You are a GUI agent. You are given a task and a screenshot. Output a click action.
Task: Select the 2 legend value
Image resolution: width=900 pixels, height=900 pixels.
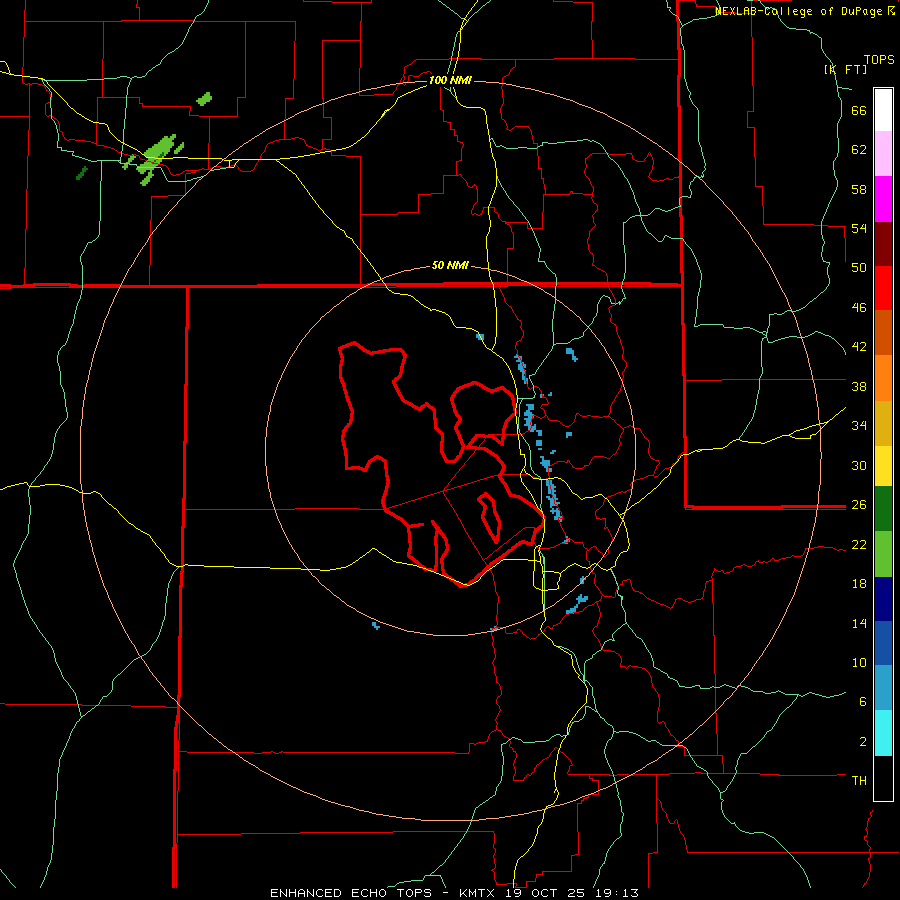[x=862, y=742]
